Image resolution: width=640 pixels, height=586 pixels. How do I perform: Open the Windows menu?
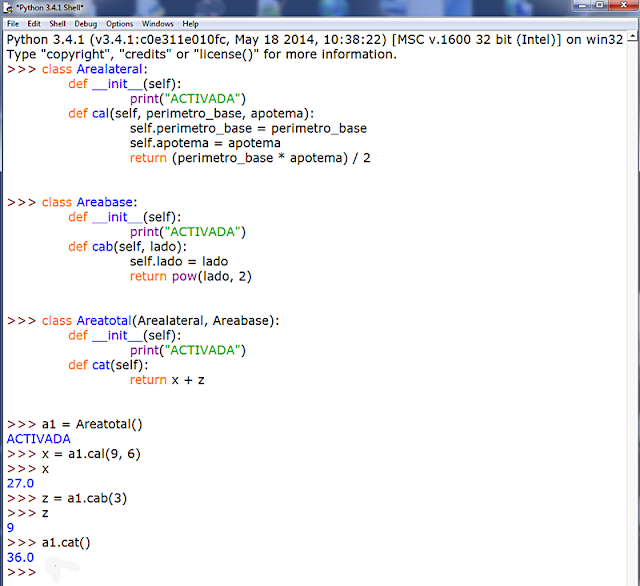(158, 24)
